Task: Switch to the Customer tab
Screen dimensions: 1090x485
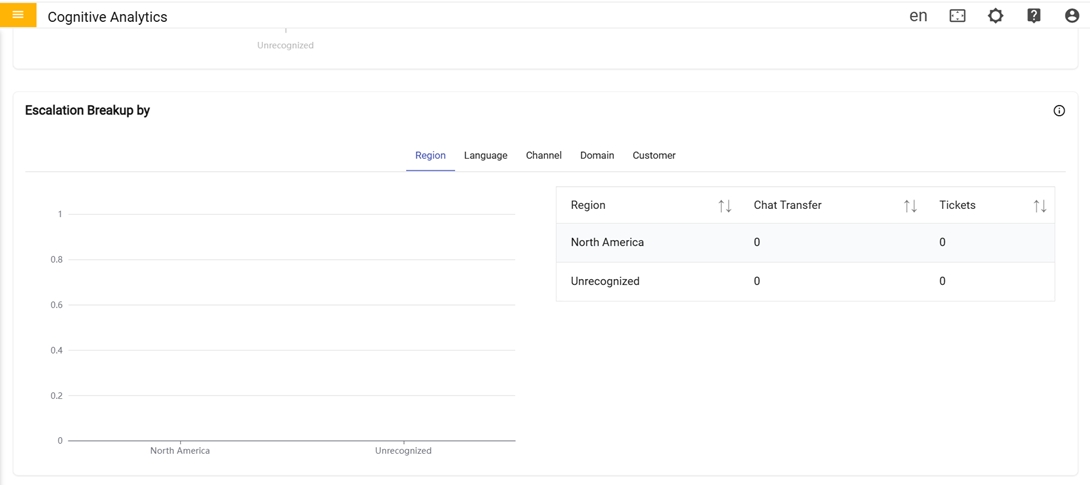Action: (654, 156)
